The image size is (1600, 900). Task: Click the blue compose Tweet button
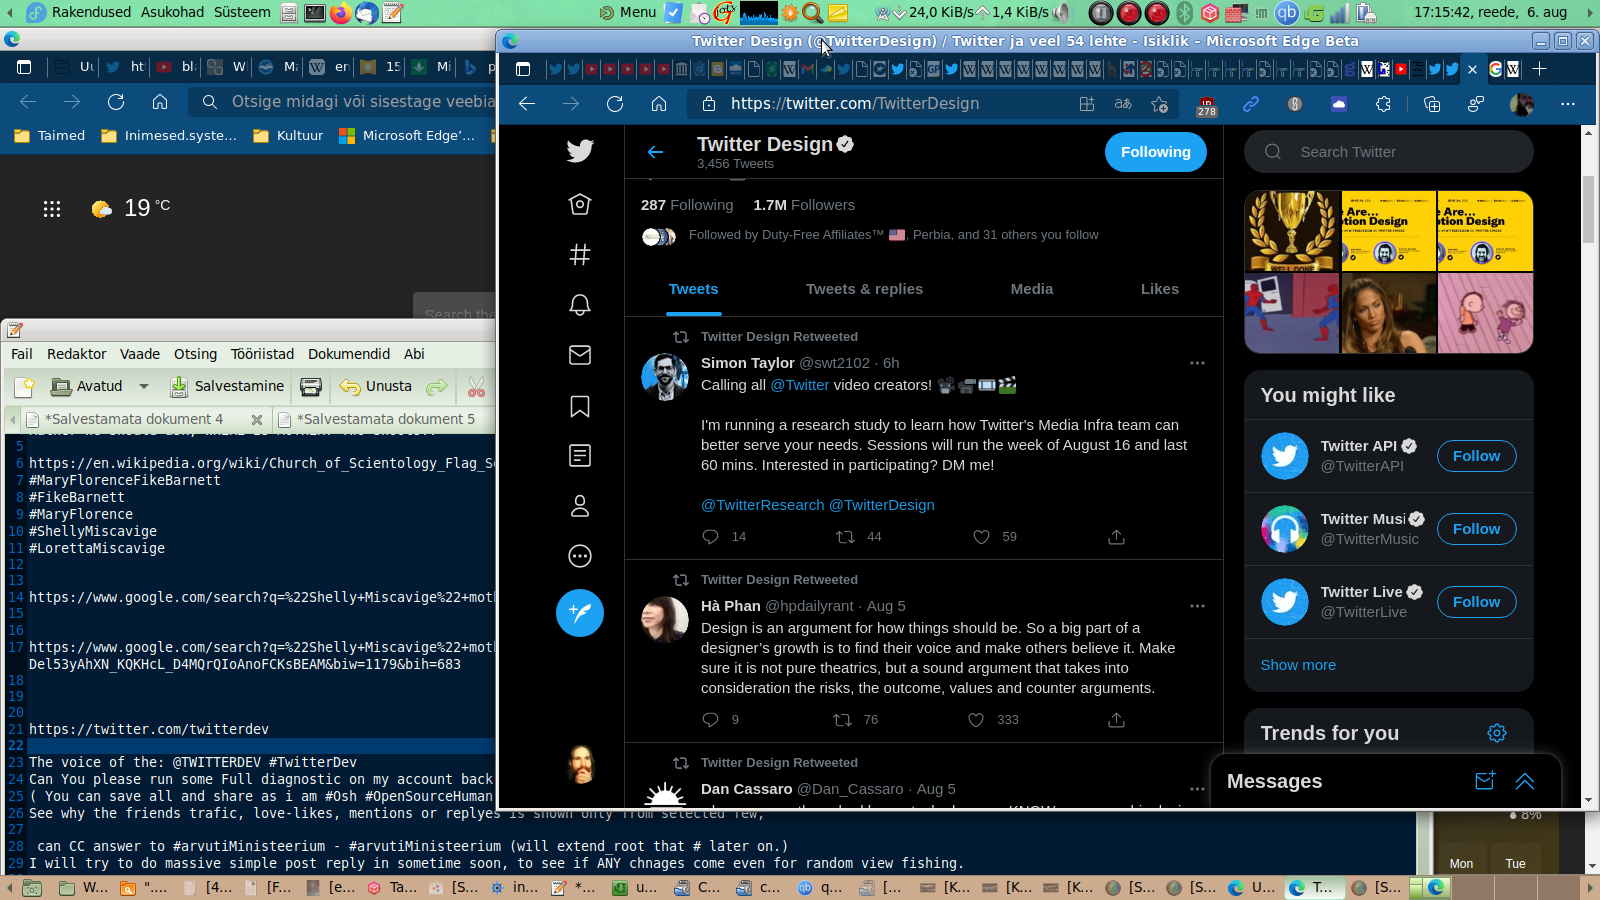click(x=580, y=612)
